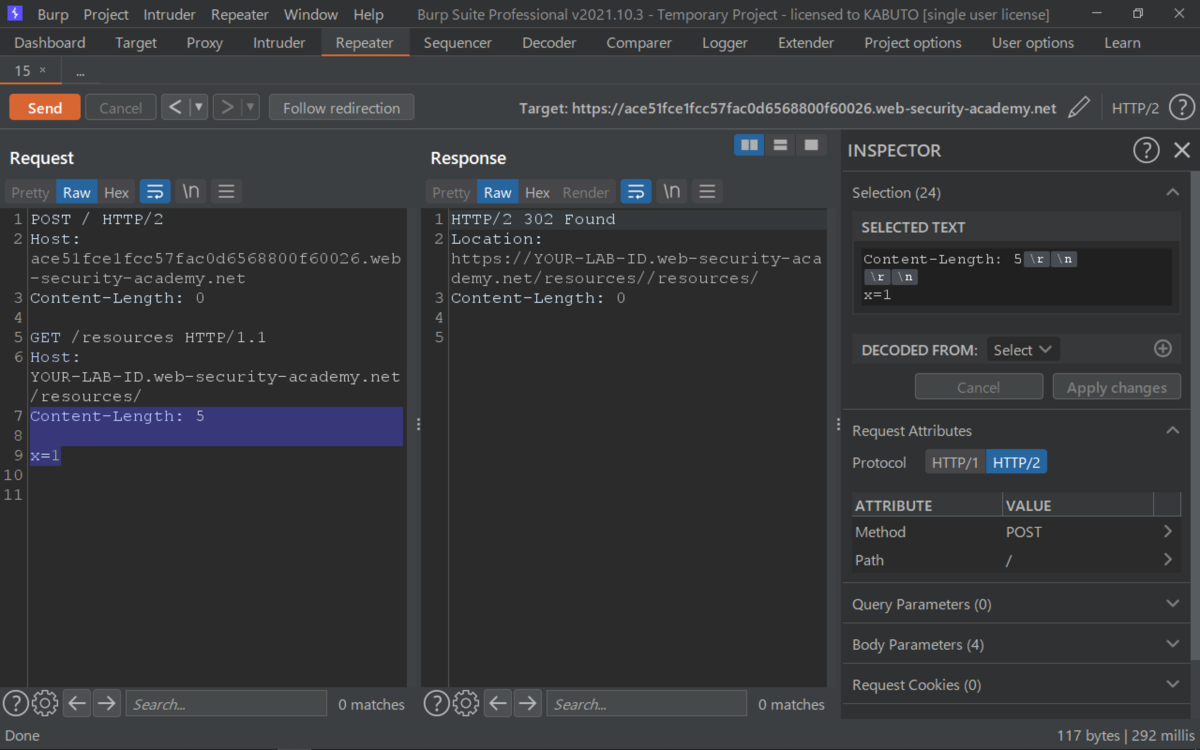Focus the Request search field
Screen dimensions: 1200x750
[x=227, y=704]
